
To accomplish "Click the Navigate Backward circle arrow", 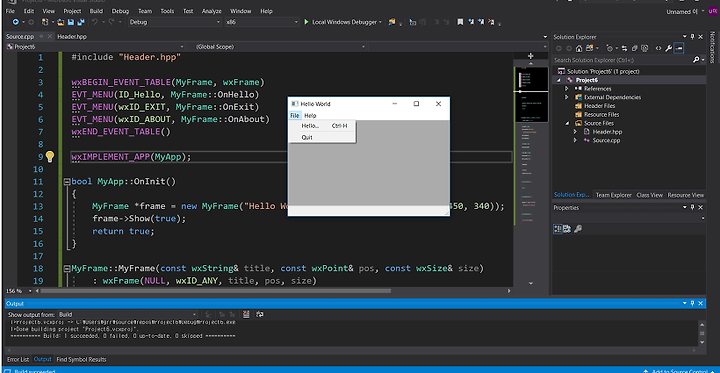I will (16, 22).
